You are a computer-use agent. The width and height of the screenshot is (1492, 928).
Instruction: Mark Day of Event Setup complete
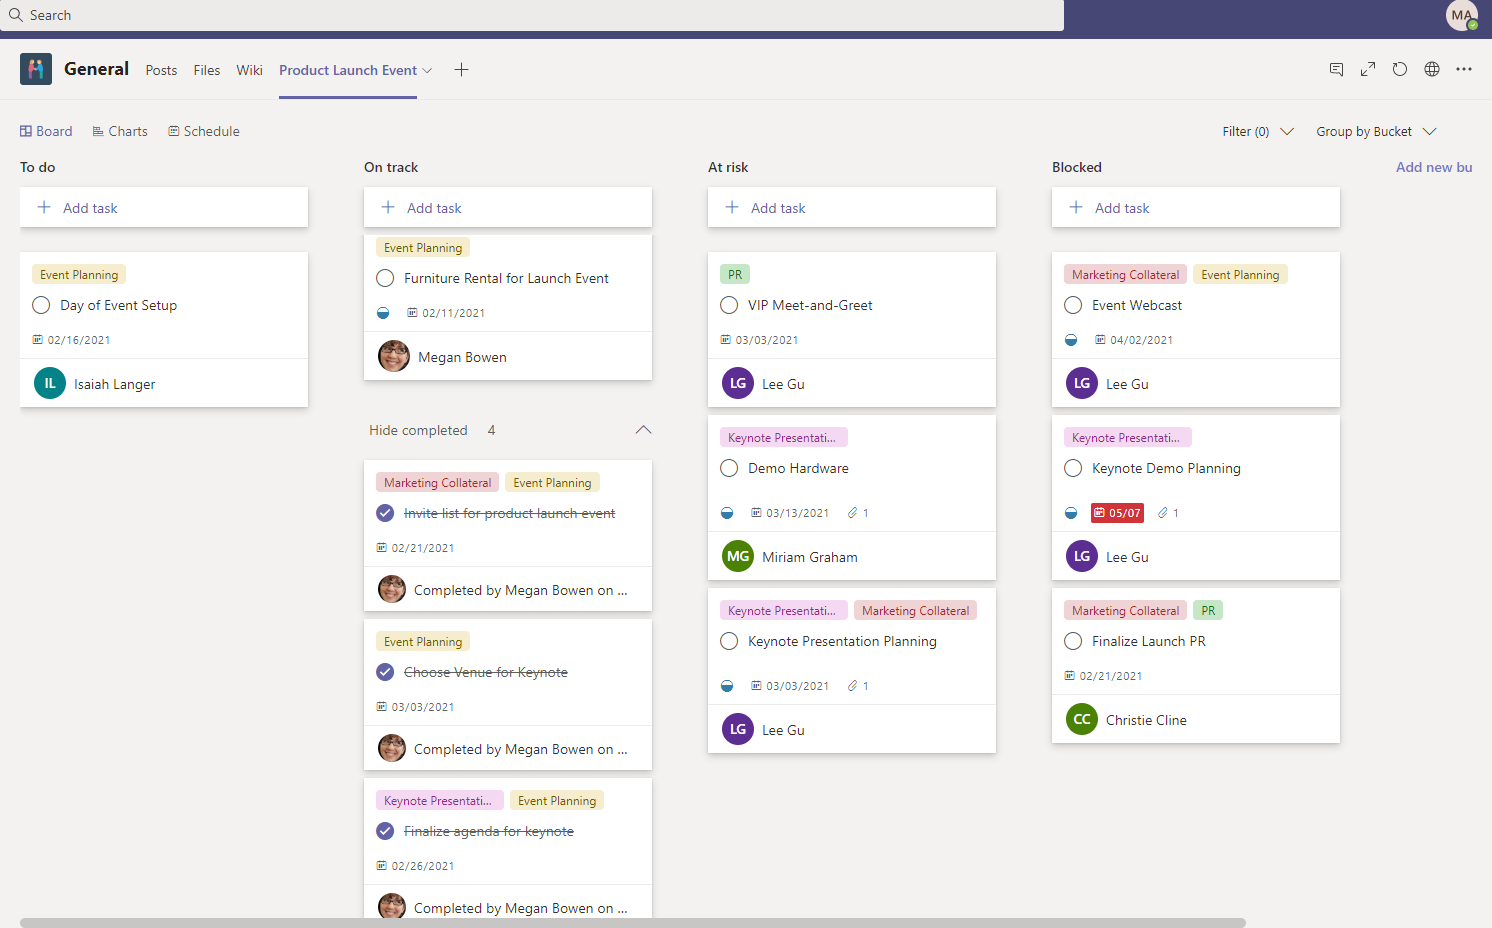click(41, 305)
